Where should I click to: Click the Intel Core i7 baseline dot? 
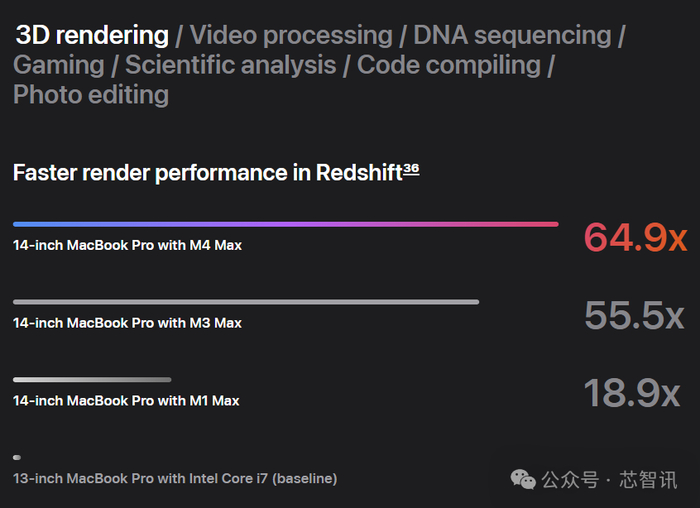(x=17, y=457)
